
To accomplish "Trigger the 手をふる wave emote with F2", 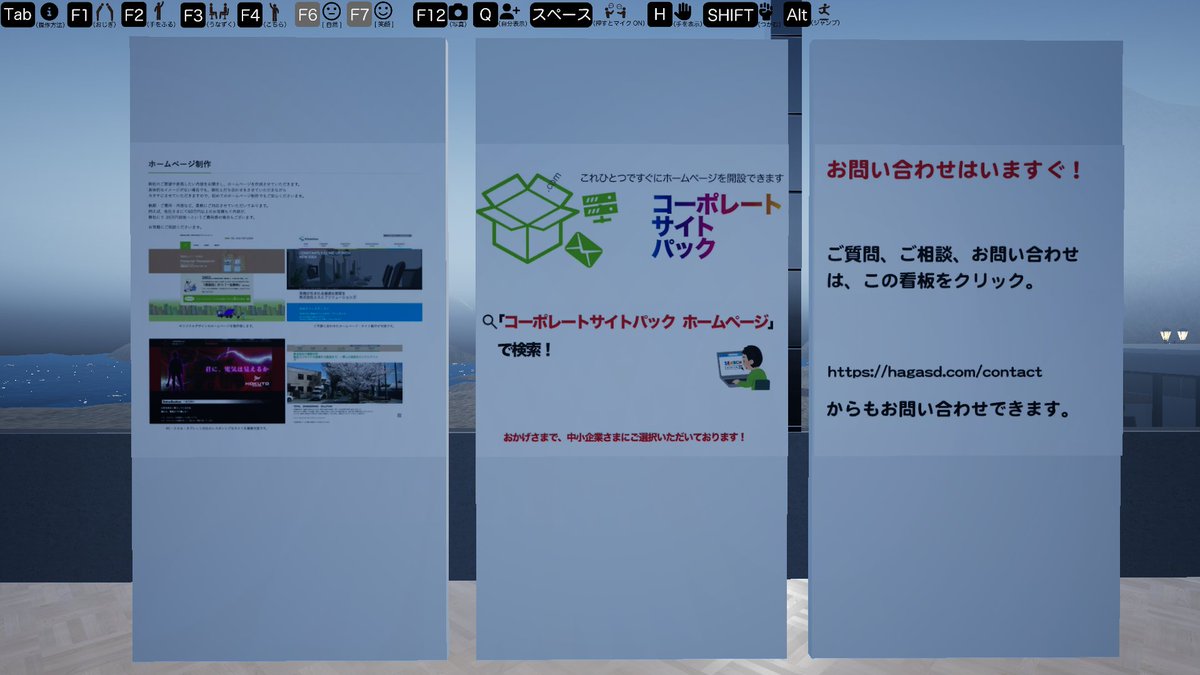I will [136, 14].
